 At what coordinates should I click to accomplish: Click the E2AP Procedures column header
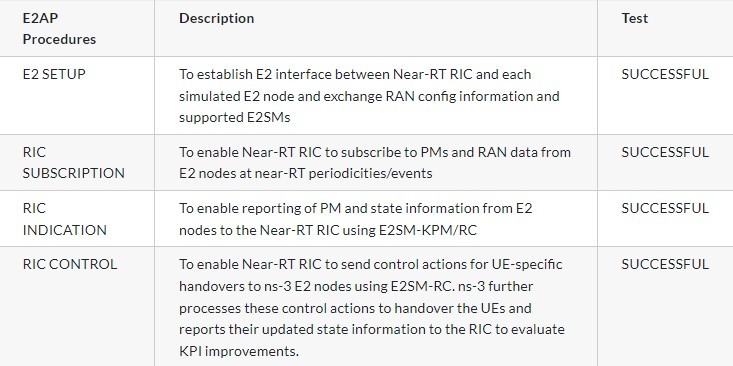[x=59, y=29]
